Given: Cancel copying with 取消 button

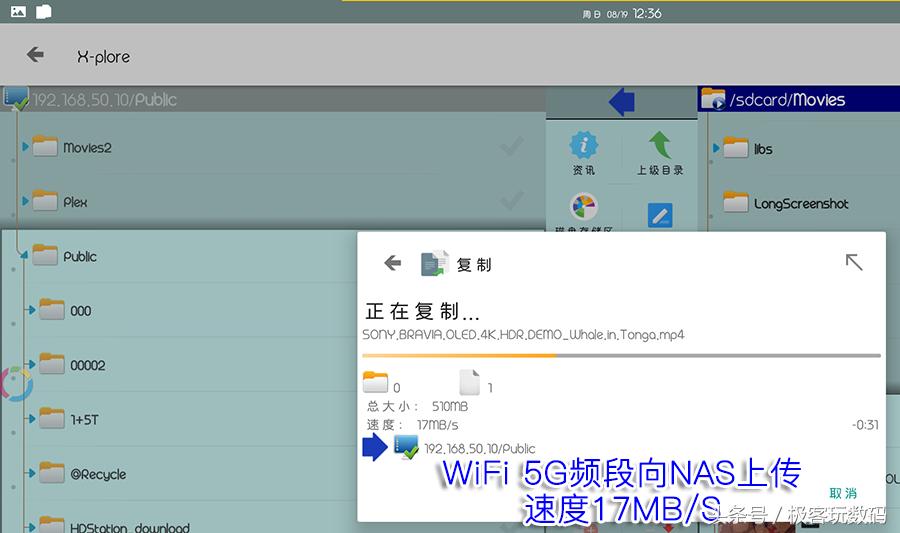Looking at the screenshot, I should (843, 493).
